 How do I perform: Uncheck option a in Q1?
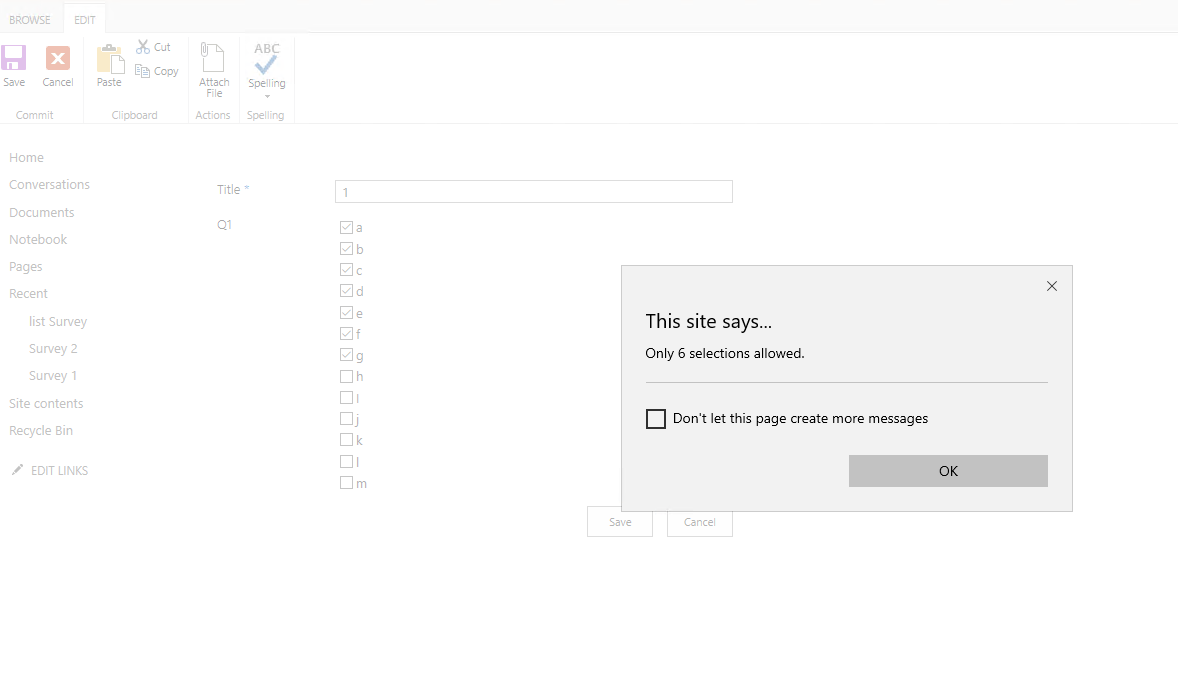pos(346,227)
